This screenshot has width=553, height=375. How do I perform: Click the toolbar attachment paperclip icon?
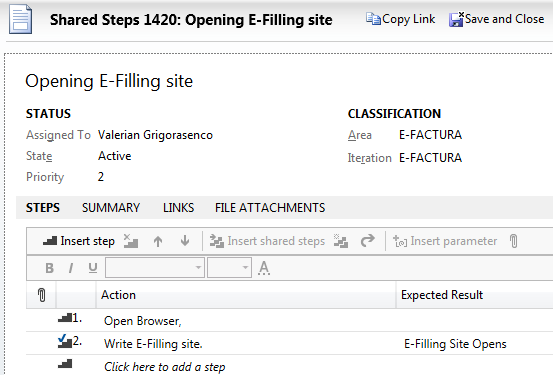[x=514, y=241]
